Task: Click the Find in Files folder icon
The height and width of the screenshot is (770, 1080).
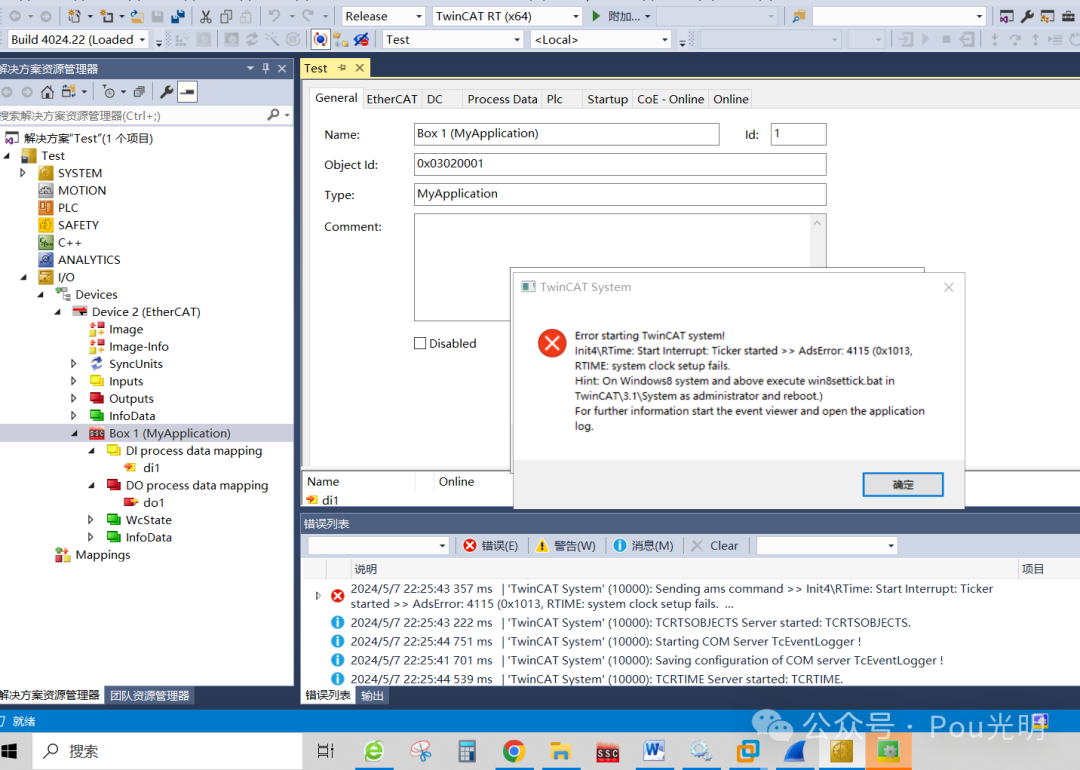Action: (799, 16)
